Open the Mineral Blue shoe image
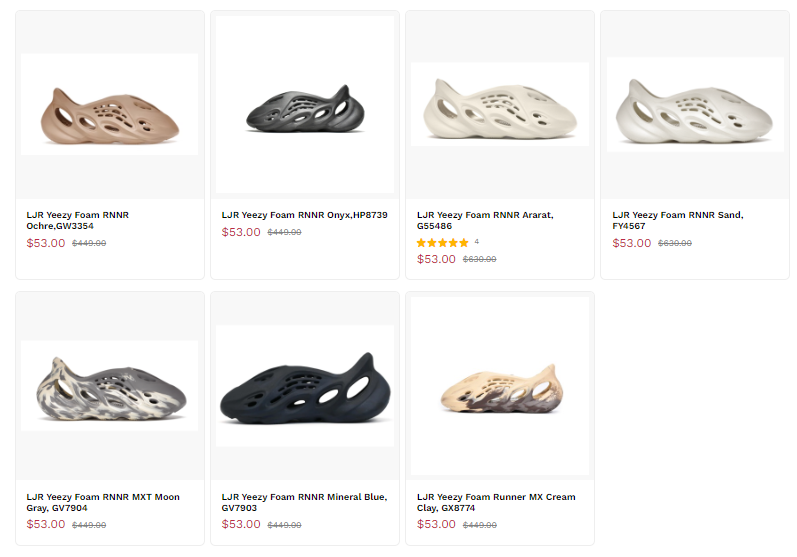The image size is (797, 557). tap(305, 385)
